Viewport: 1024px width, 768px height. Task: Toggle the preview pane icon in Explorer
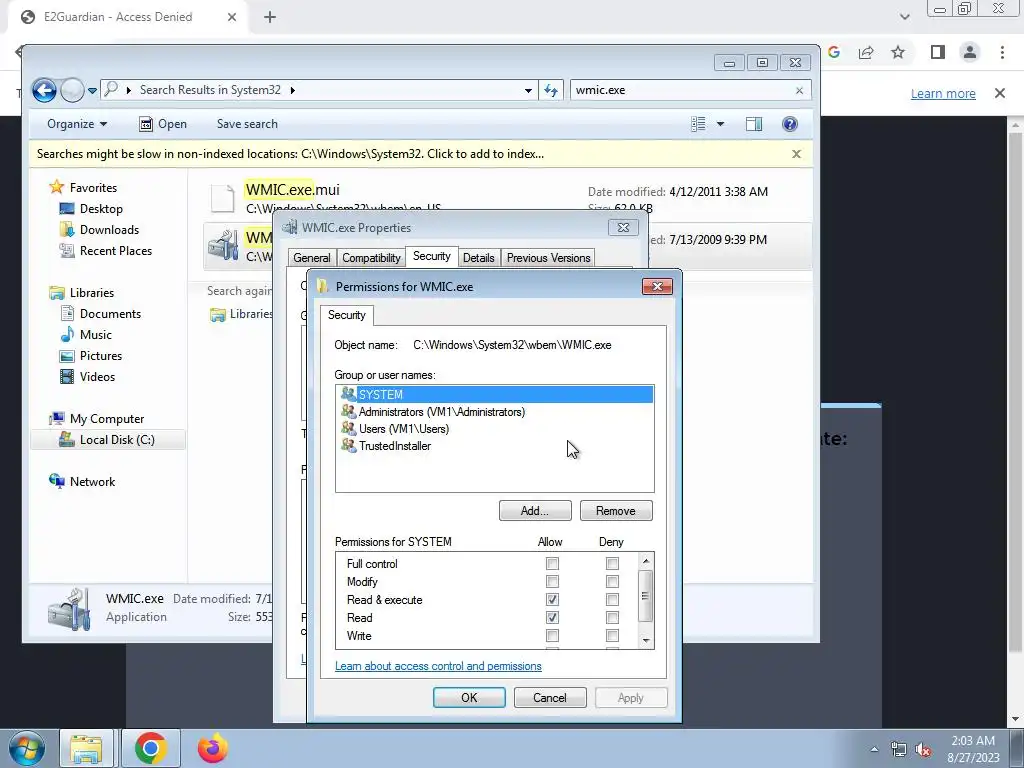click(x=754, y=124)
